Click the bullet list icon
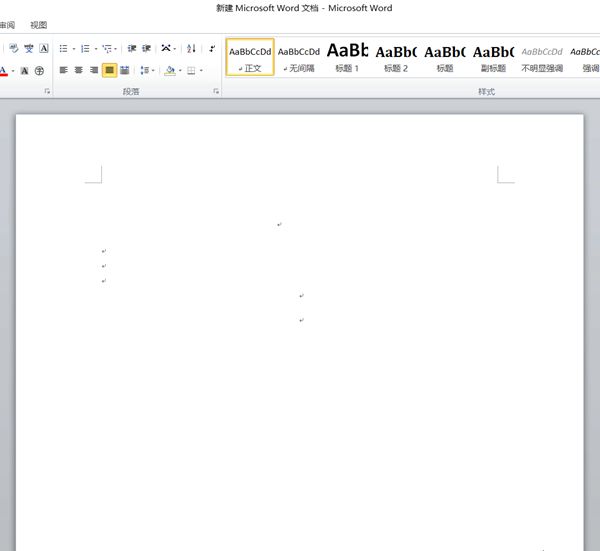Viewport: 600px width, 551px height. pos(62,48)
